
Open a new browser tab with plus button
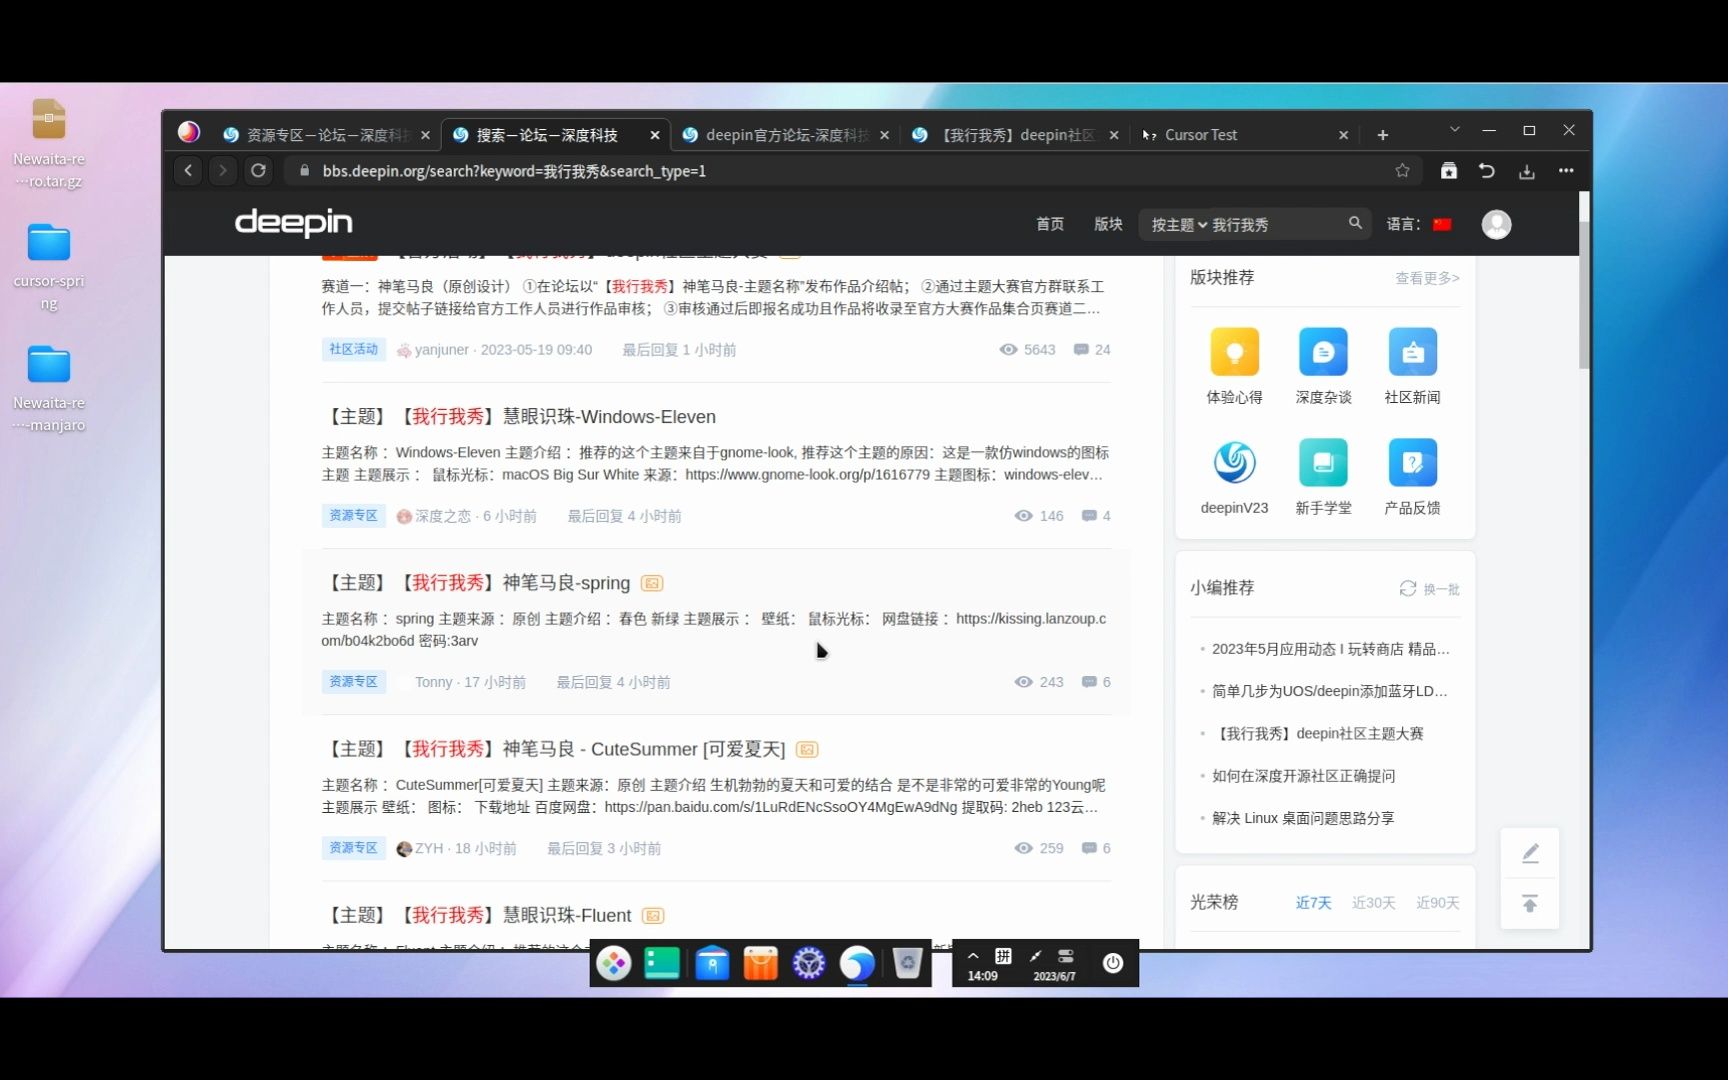[1383, 135]
